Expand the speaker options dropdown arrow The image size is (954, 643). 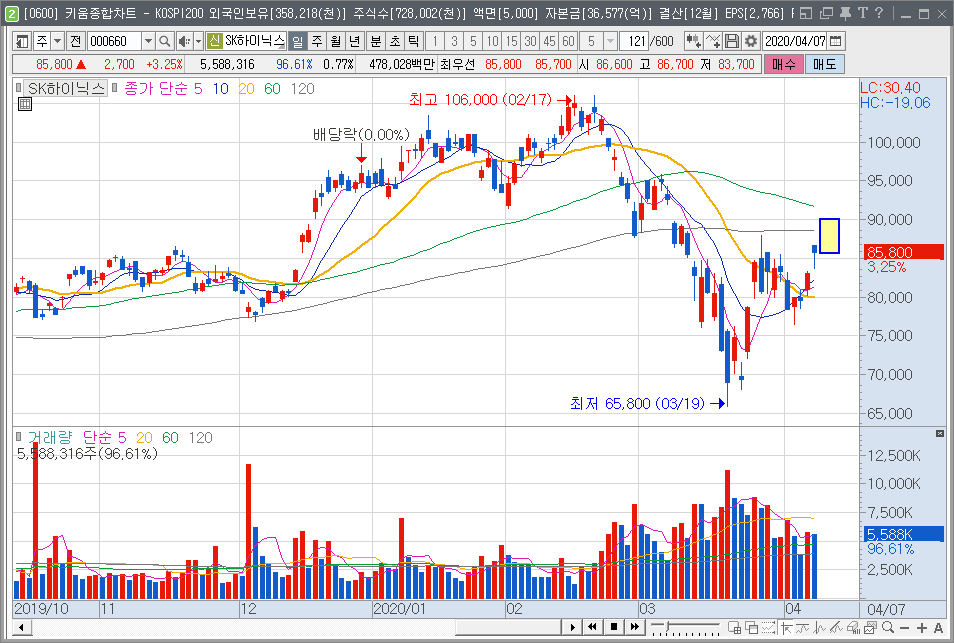[x=198, y=41]
